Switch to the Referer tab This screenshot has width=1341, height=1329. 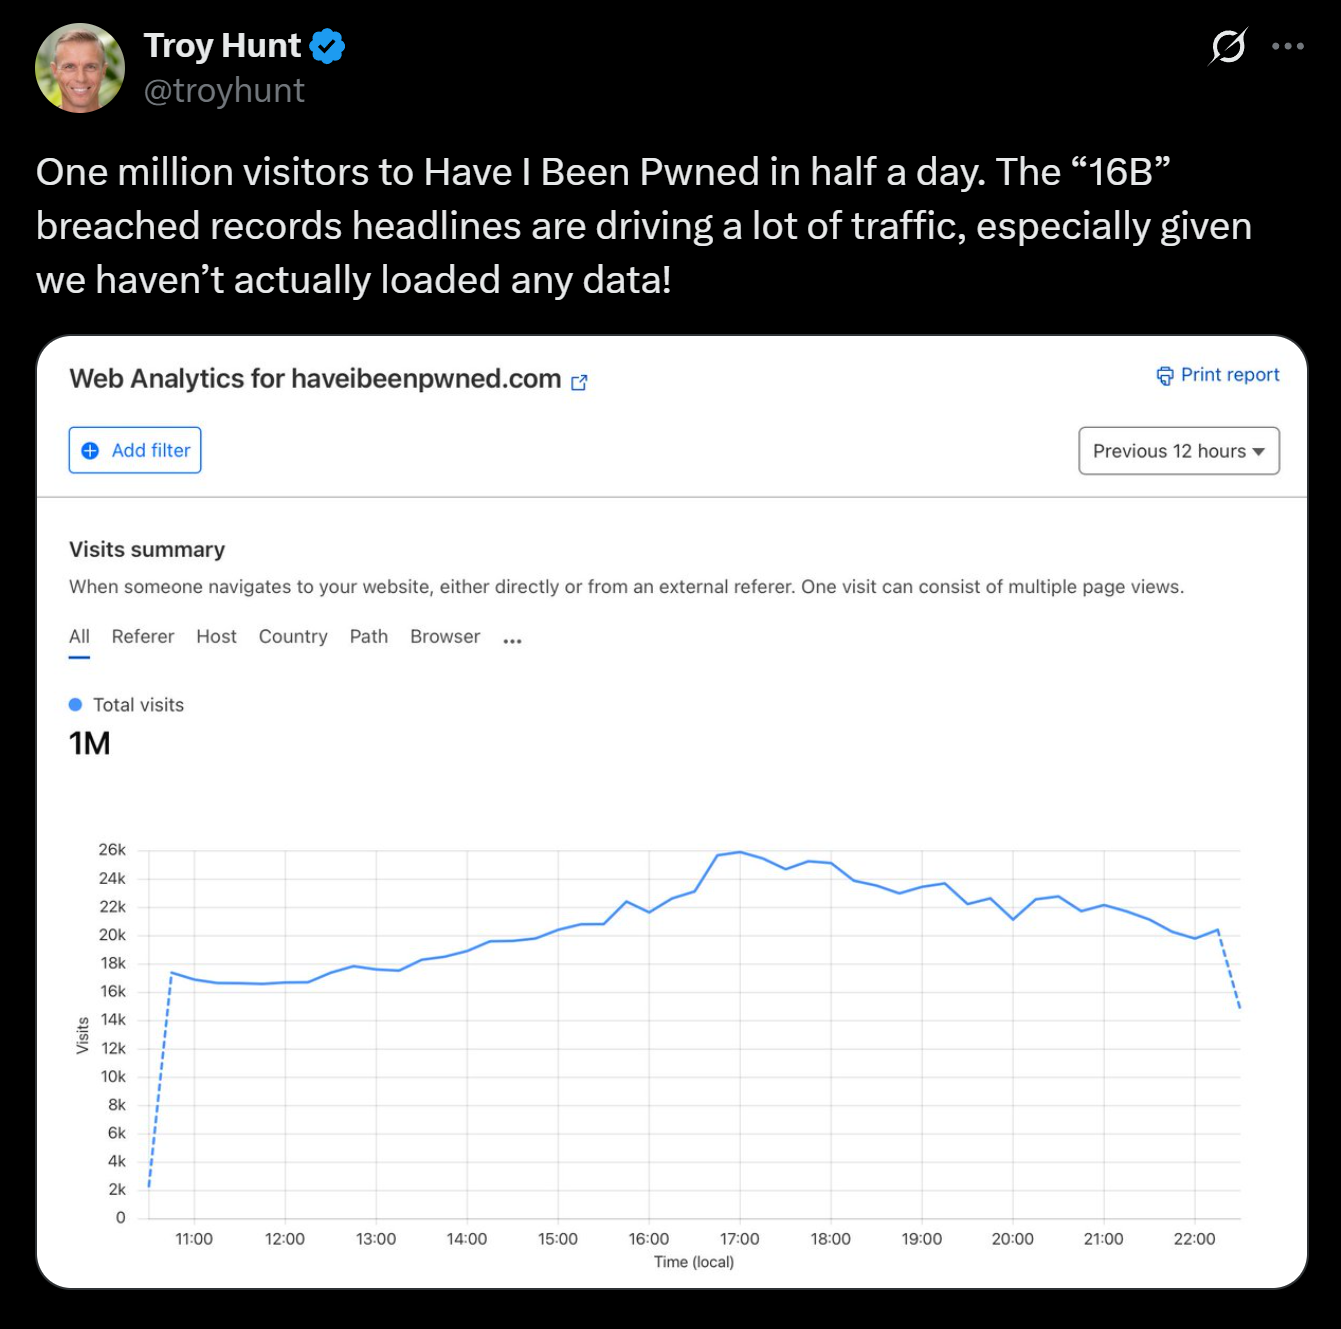pos(142,636)
